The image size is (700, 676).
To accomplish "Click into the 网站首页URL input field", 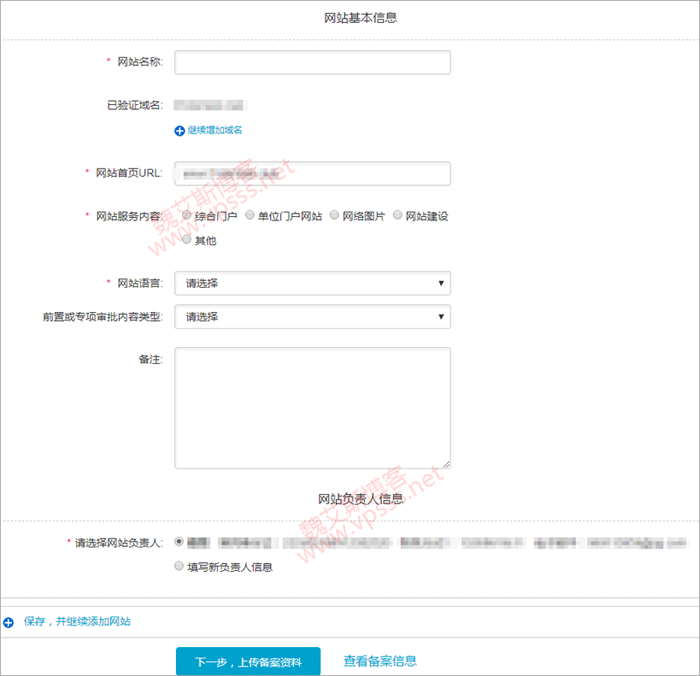I will point(312,173).
